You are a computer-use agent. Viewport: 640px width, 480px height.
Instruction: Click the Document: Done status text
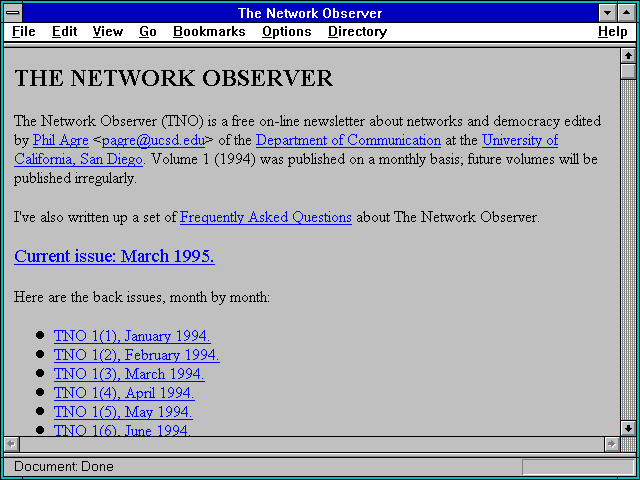pos(64,466)
